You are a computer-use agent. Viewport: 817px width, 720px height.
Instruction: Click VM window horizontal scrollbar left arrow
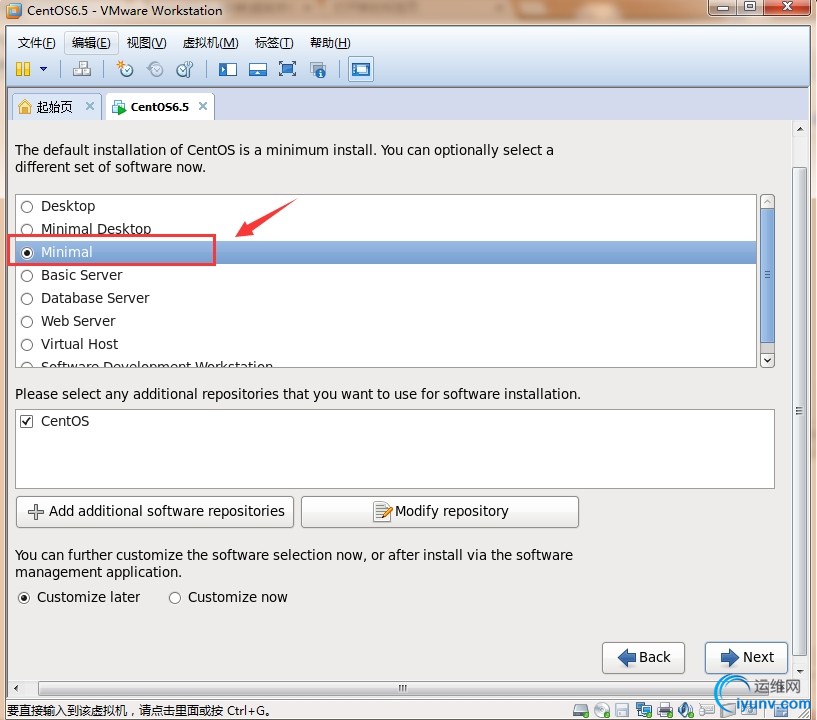point(16,688)
